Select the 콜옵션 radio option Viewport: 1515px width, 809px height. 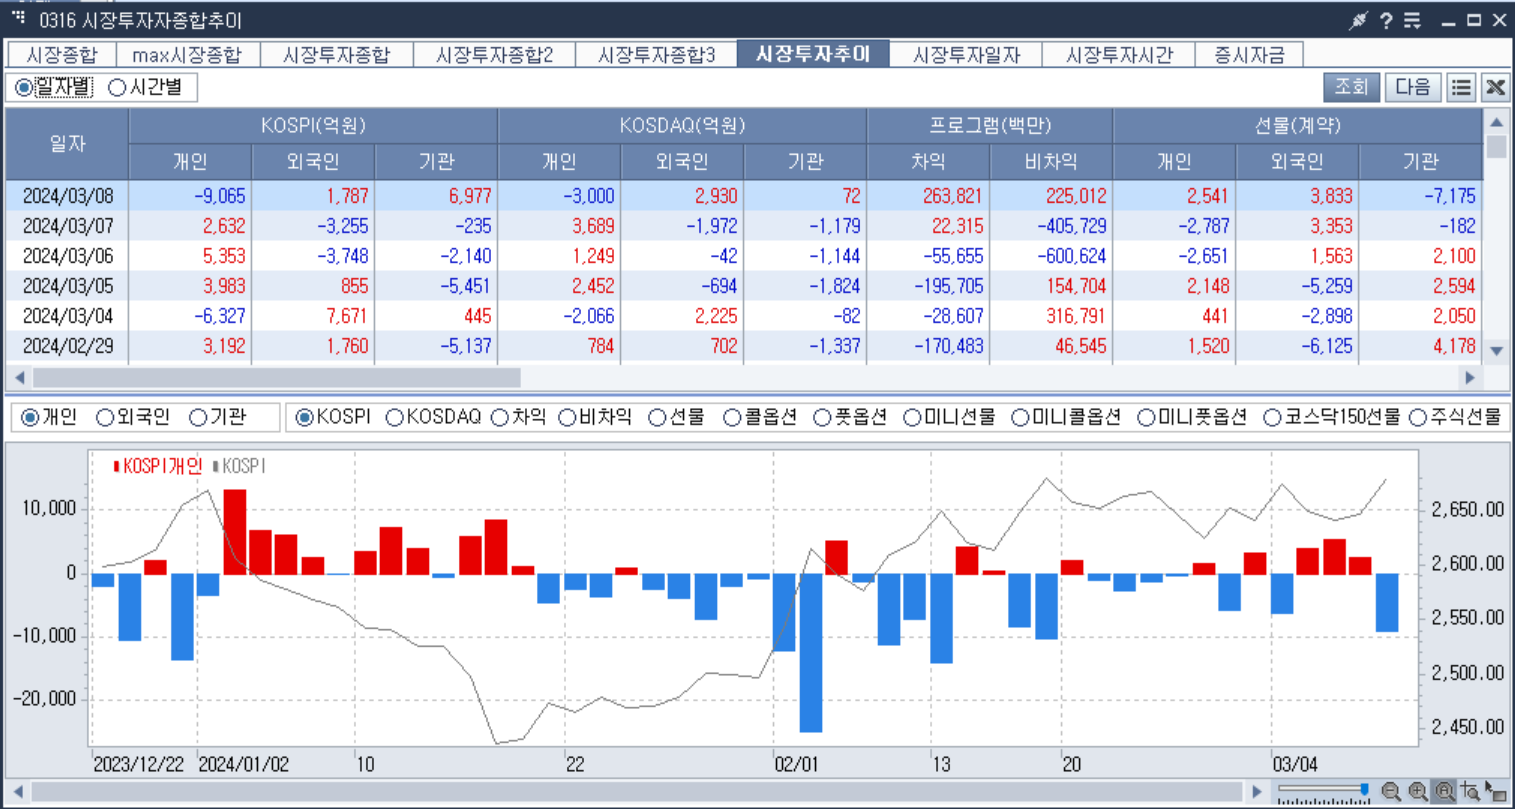coord(731,418)
